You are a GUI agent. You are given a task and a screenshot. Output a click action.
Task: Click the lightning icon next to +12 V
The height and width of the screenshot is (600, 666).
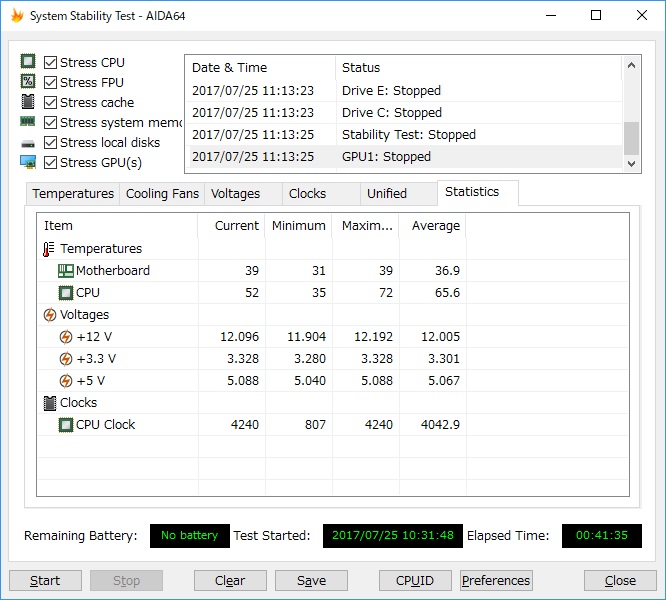click(65, 337)
